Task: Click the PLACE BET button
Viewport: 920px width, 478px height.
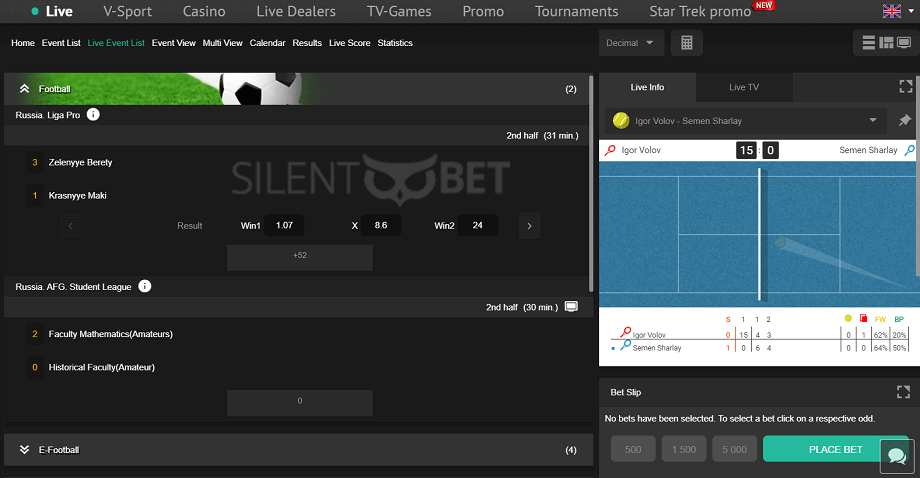Action: pyautogui.click(x=836, y=449)
